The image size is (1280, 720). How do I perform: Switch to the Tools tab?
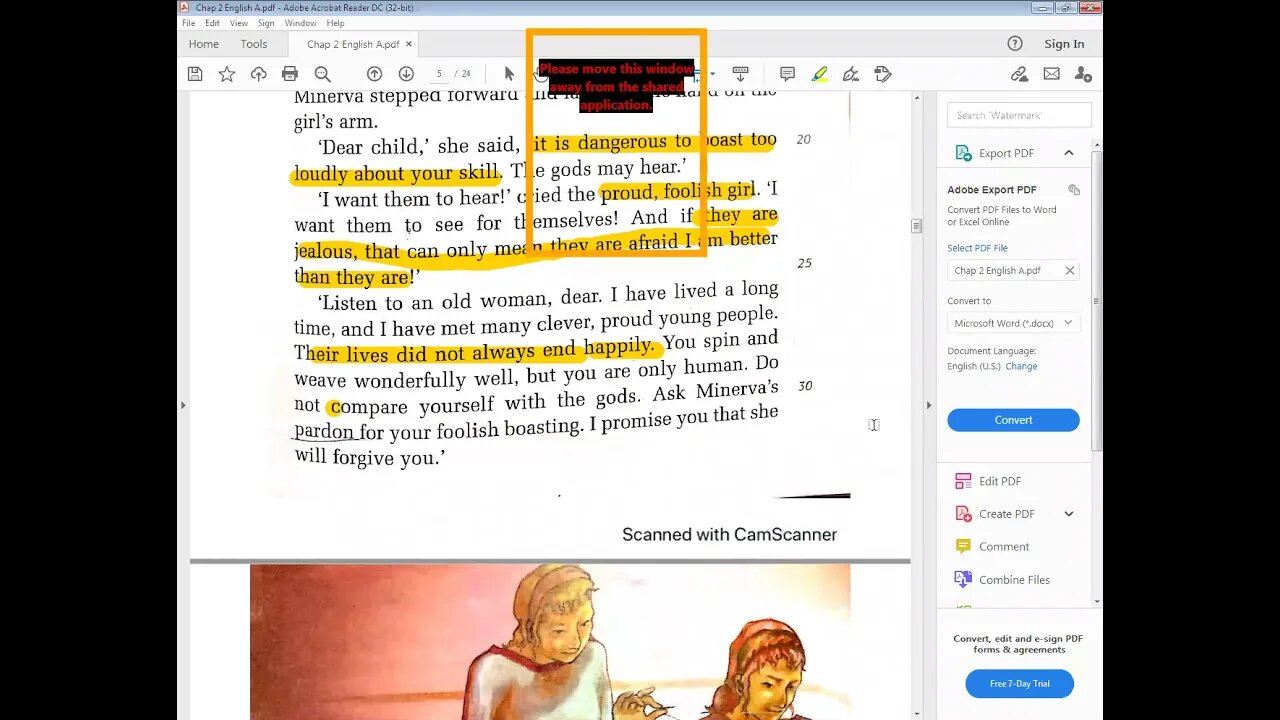tap(254, 44)
